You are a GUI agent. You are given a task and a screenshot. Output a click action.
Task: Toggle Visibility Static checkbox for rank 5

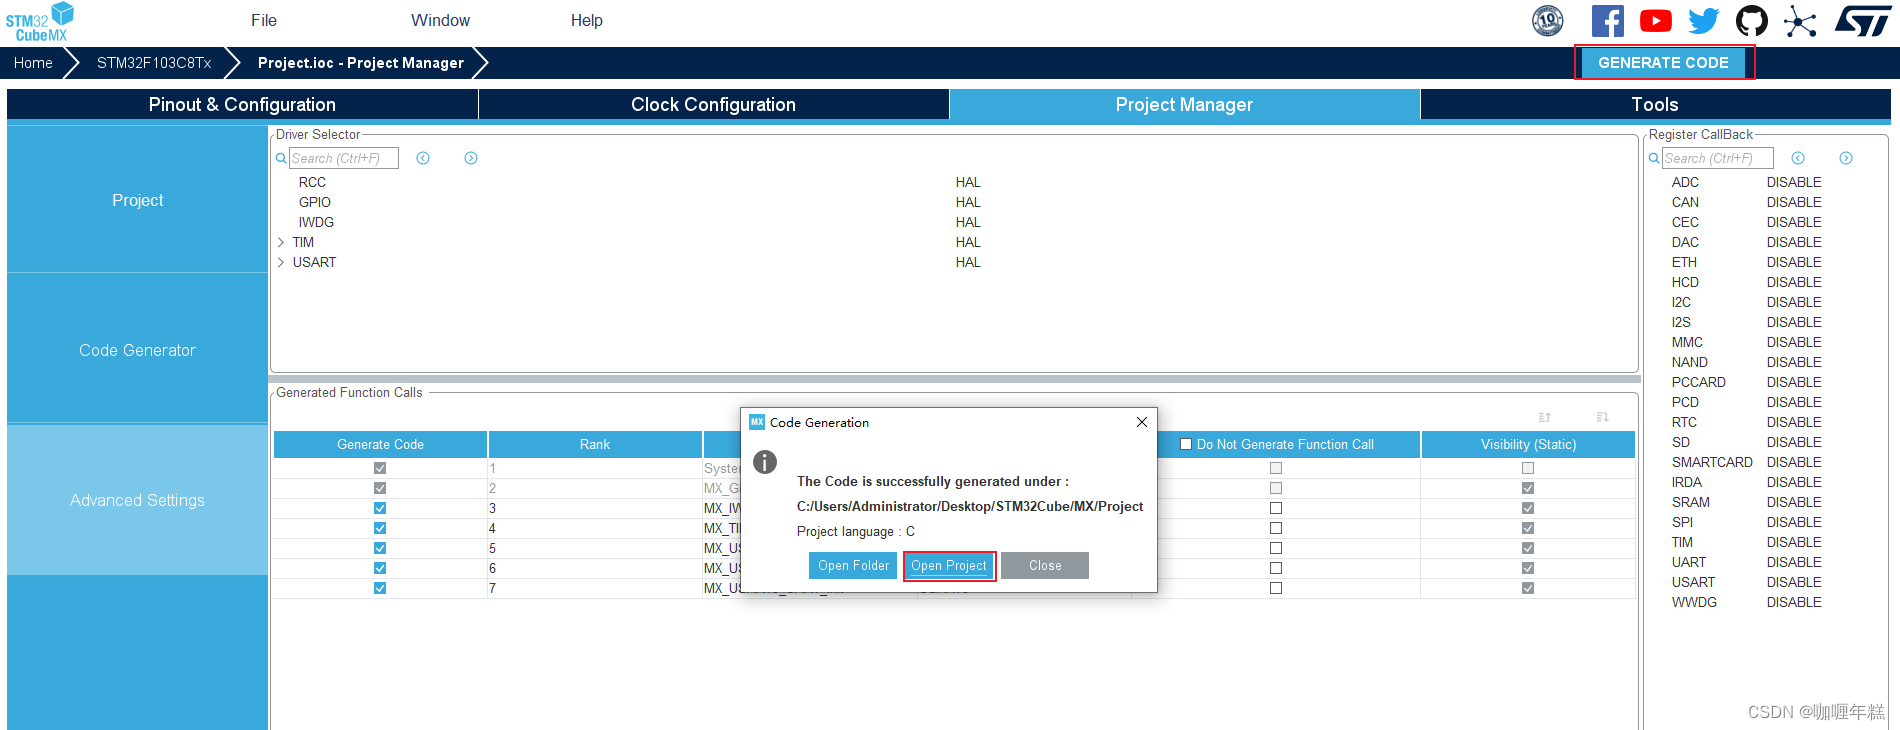(x=1528, y=548)
